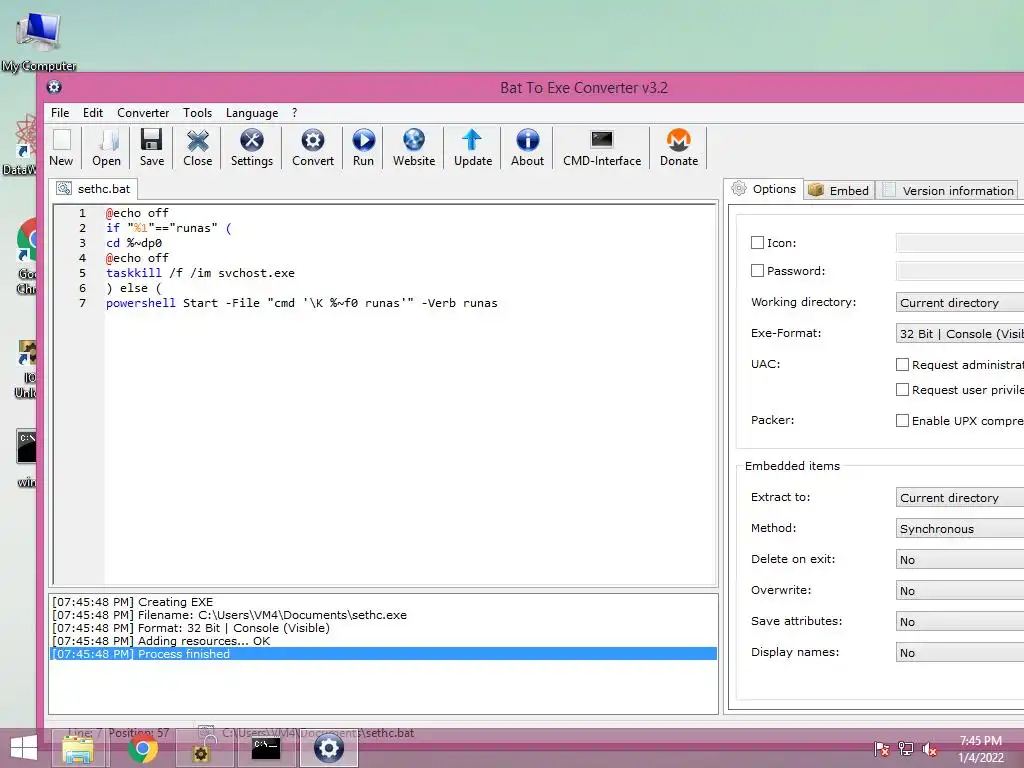Screen dimensions: 1024x768
Task: Open the Edit menu
Action: click(93, 113)
